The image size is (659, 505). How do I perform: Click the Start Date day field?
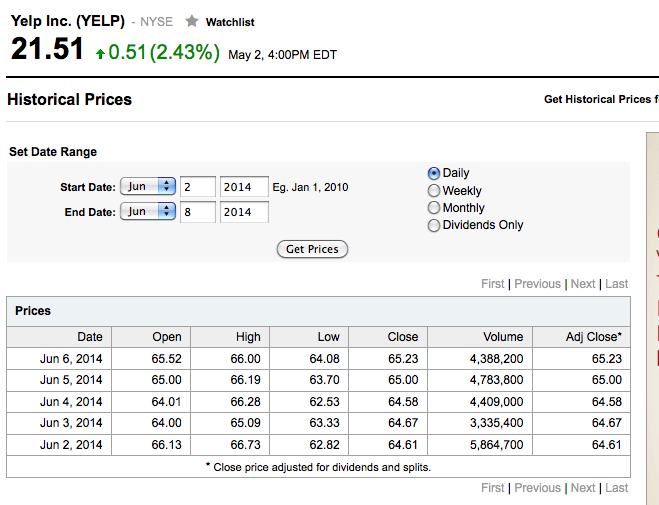(198, 187)
